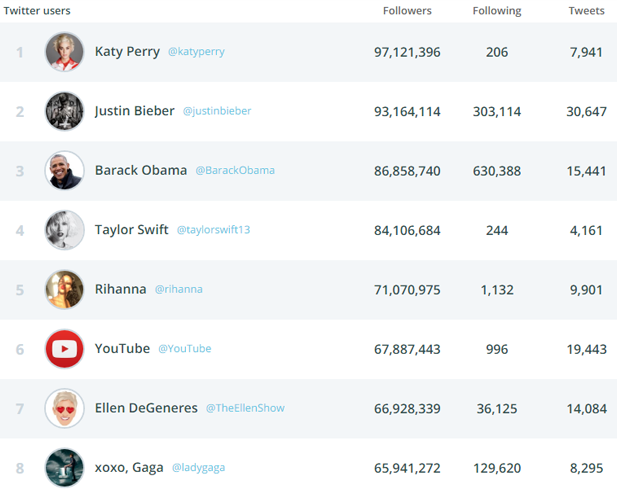Sort by the Following column header
Image resolution: width=617 pixels, height=489 pixels.
coord(497,11)
